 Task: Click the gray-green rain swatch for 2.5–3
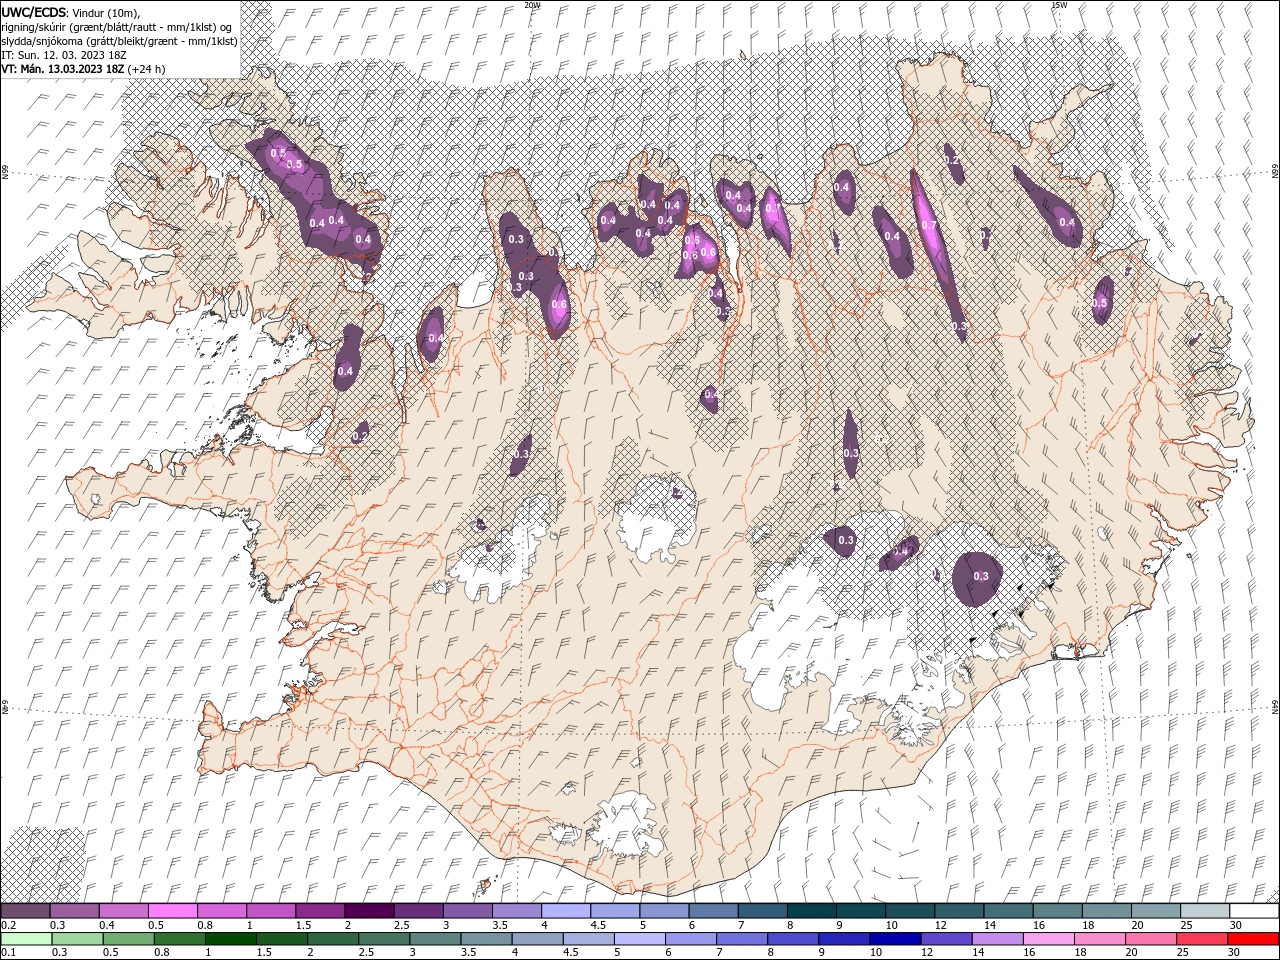(x=383, y=939)
